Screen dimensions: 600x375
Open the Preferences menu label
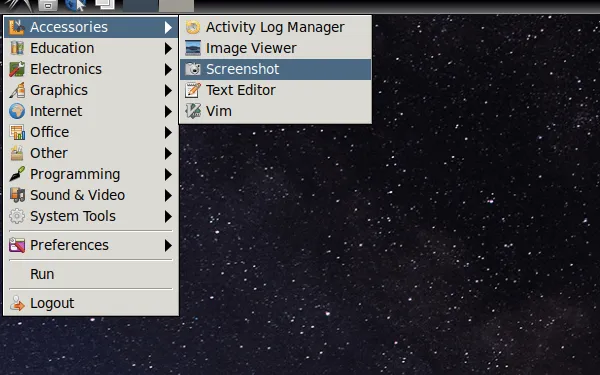tap(69, 245)
